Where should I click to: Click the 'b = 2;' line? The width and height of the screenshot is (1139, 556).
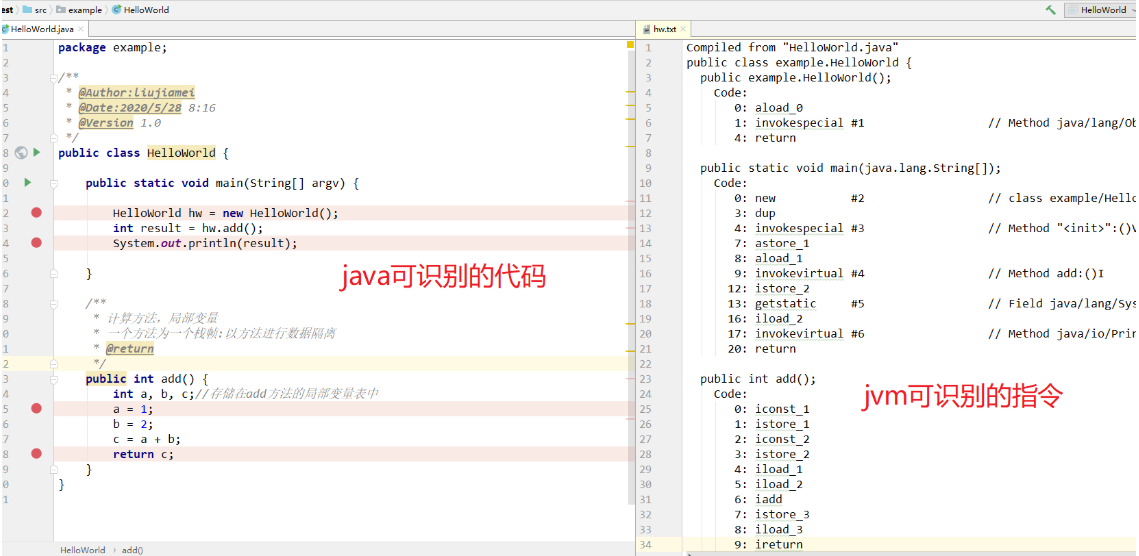click(x=133, y=424)
